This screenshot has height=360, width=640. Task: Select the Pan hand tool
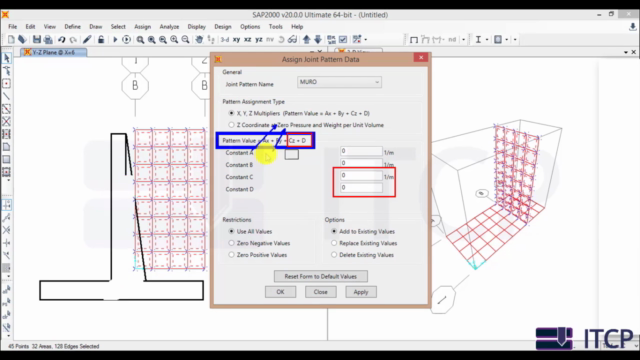[199, 39]
